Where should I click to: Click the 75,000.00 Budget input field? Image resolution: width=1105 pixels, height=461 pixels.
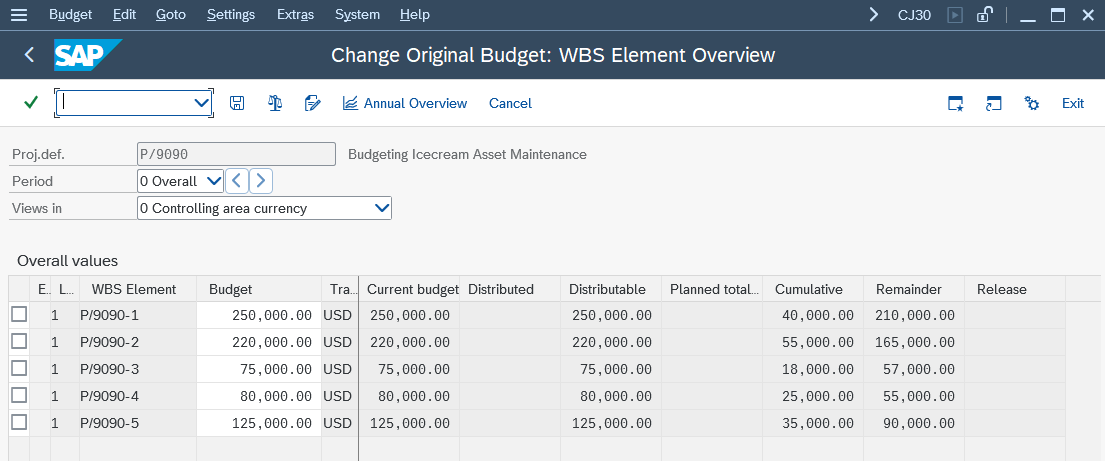(x=259, y=369)
